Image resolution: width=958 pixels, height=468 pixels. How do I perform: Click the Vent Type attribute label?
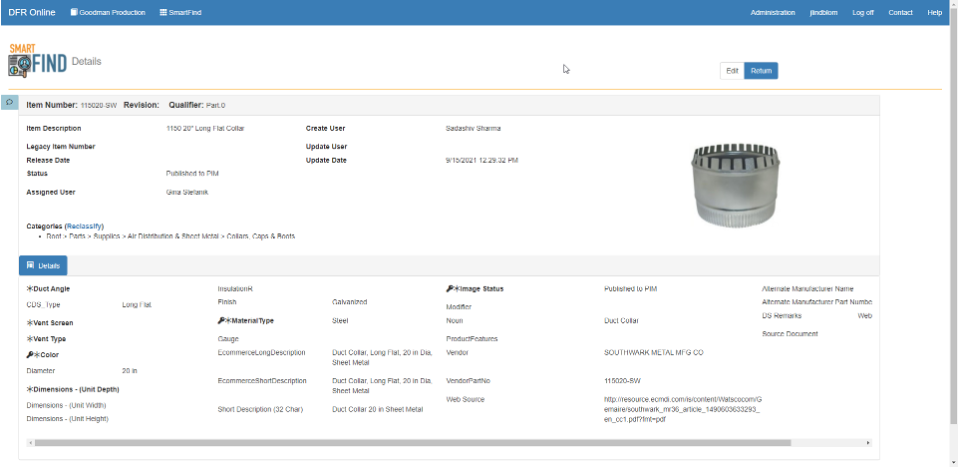pos(46,338)
